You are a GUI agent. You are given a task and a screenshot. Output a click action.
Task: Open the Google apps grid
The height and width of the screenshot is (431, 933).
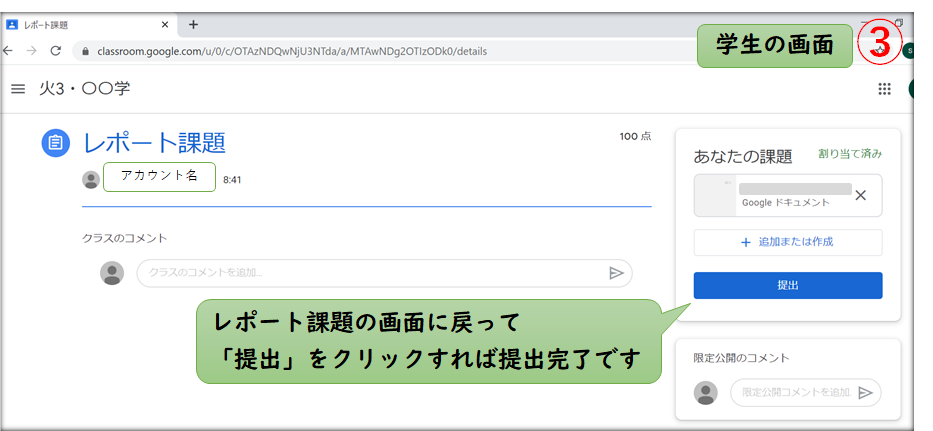click(x=884, y=89)
